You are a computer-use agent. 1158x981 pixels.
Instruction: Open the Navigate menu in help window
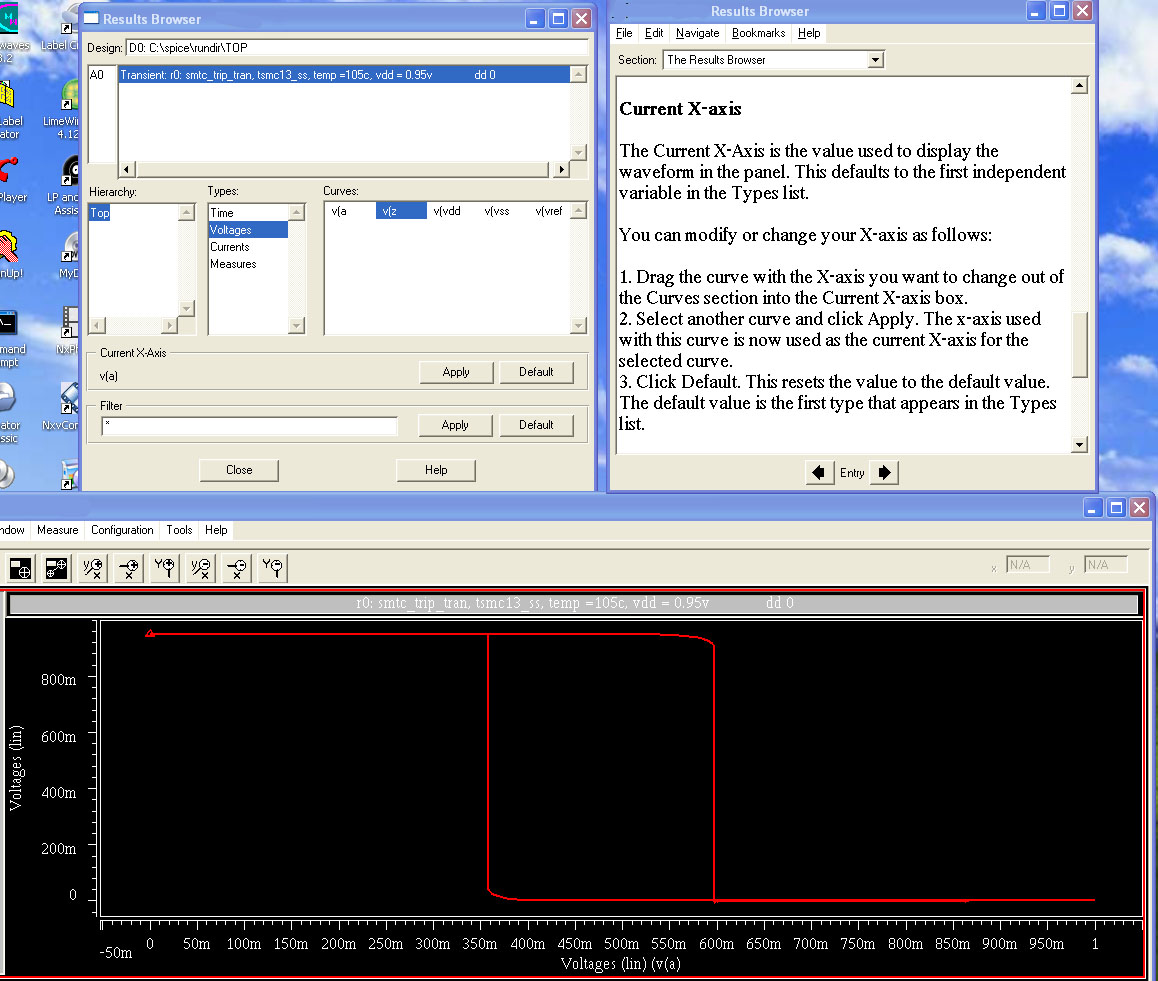click(697, 33)
